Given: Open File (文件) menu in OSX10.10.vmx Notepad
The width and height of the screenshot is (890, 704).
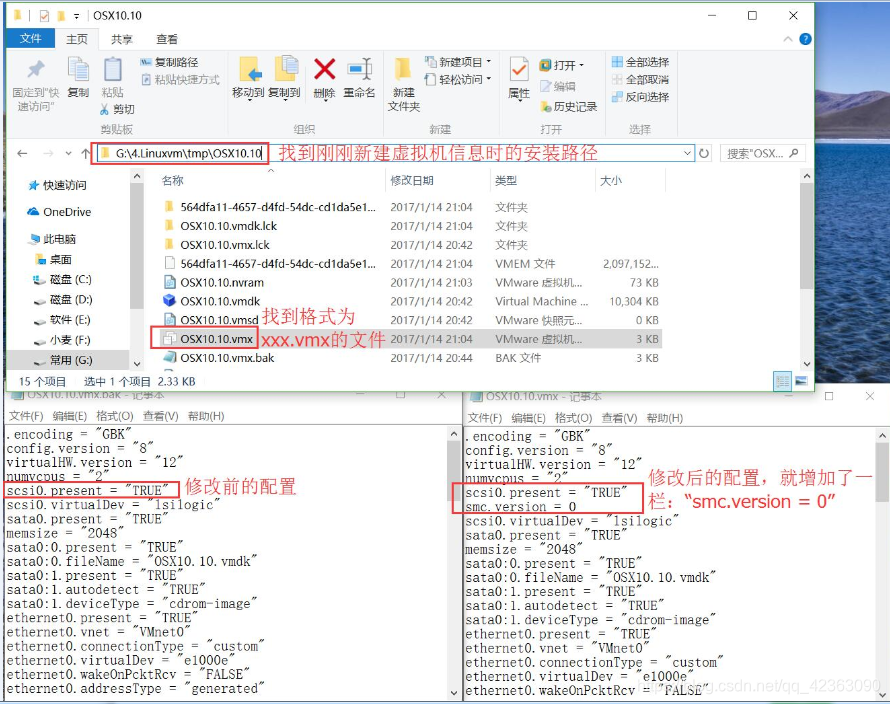Looking at the screenshot, I should click(x=485, y=418).
